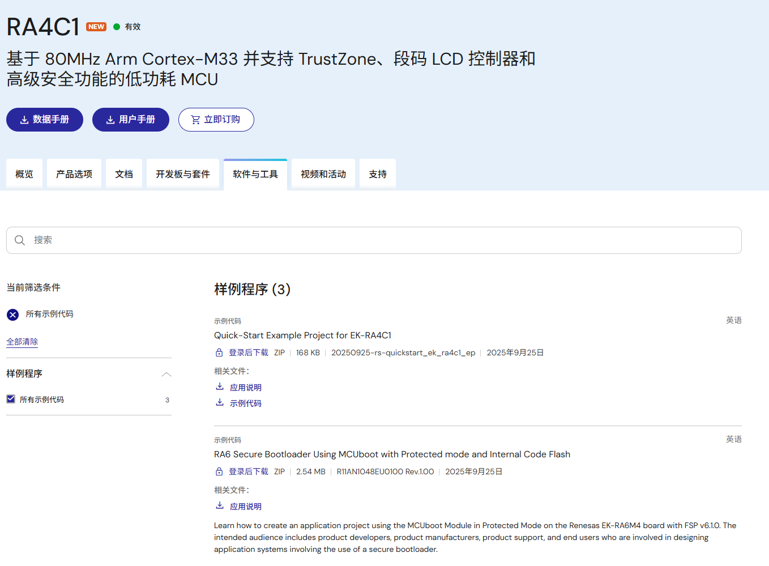Click the 用户手册 button
This screenshot has height=566, width=769.
[x=130, y=120]
